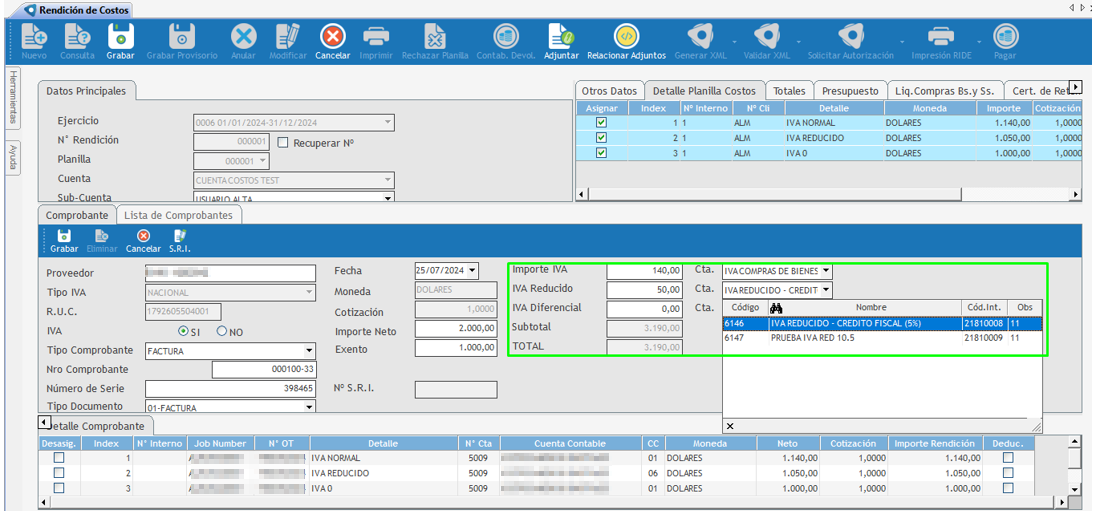The image size is (1093, 511).
Task: Toggle the Recuperar Nº checkbox
Action: click(x=282, y=142)
